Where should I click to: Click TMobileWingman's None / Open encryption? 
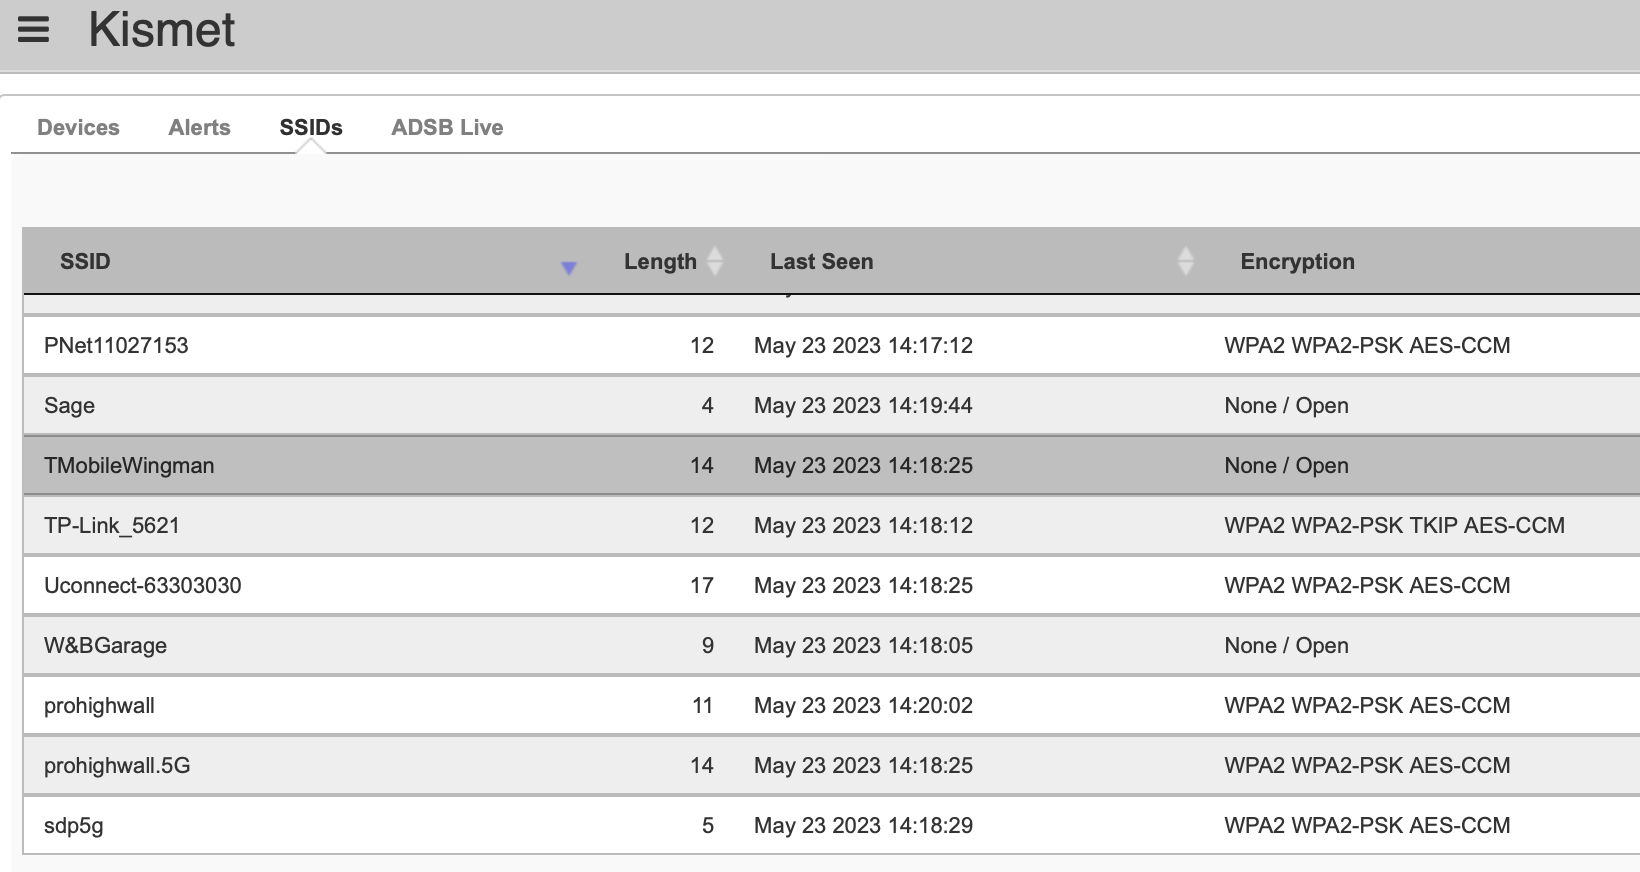tap(1286, 465)
